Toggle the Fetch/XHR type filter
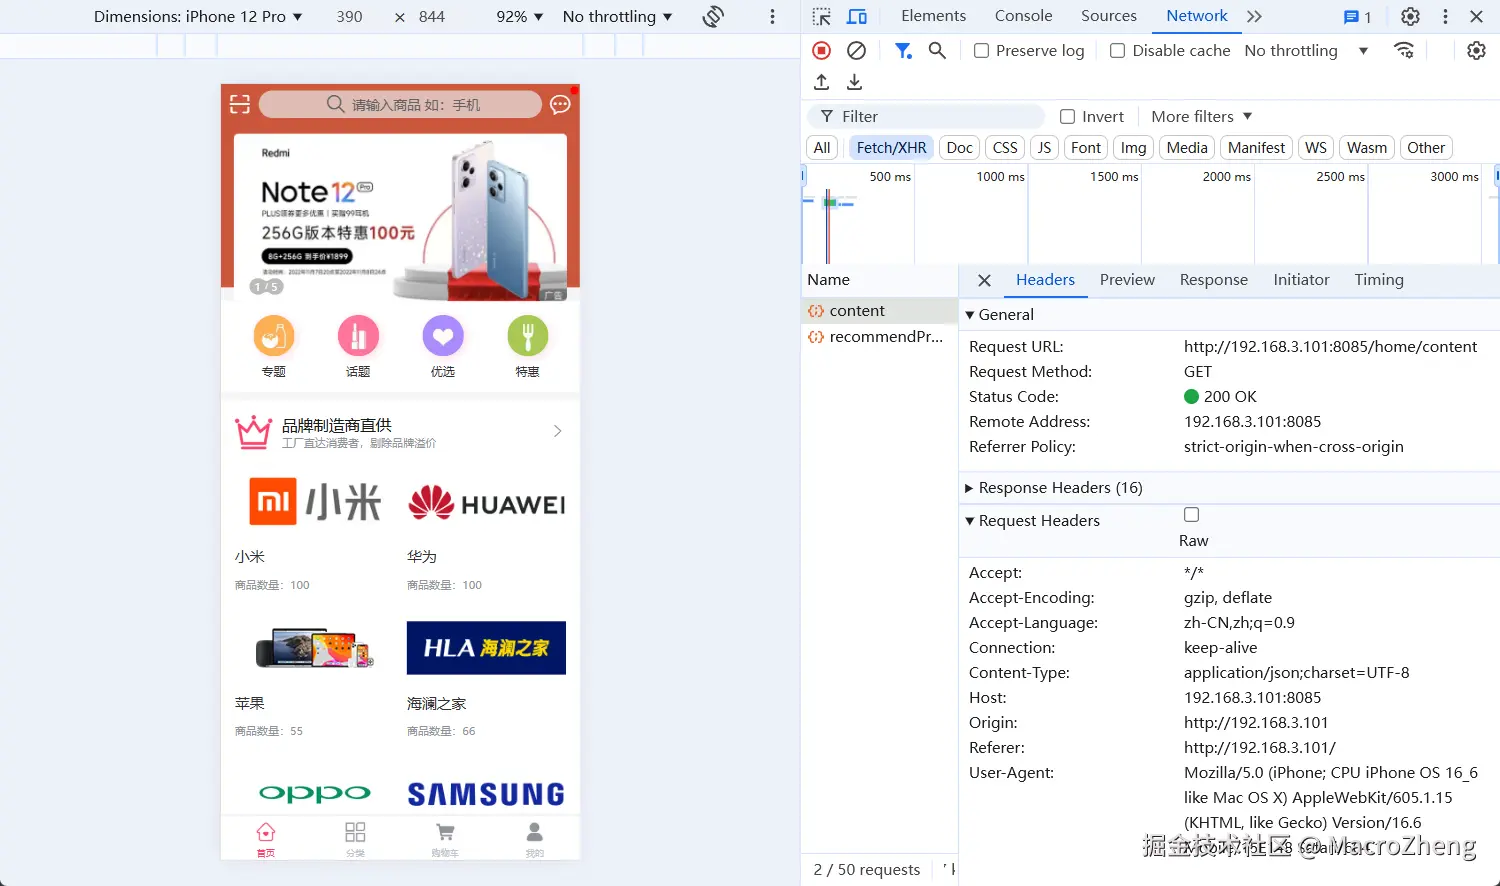Screen dimensions: 1500x886 (x=891, y=148)
